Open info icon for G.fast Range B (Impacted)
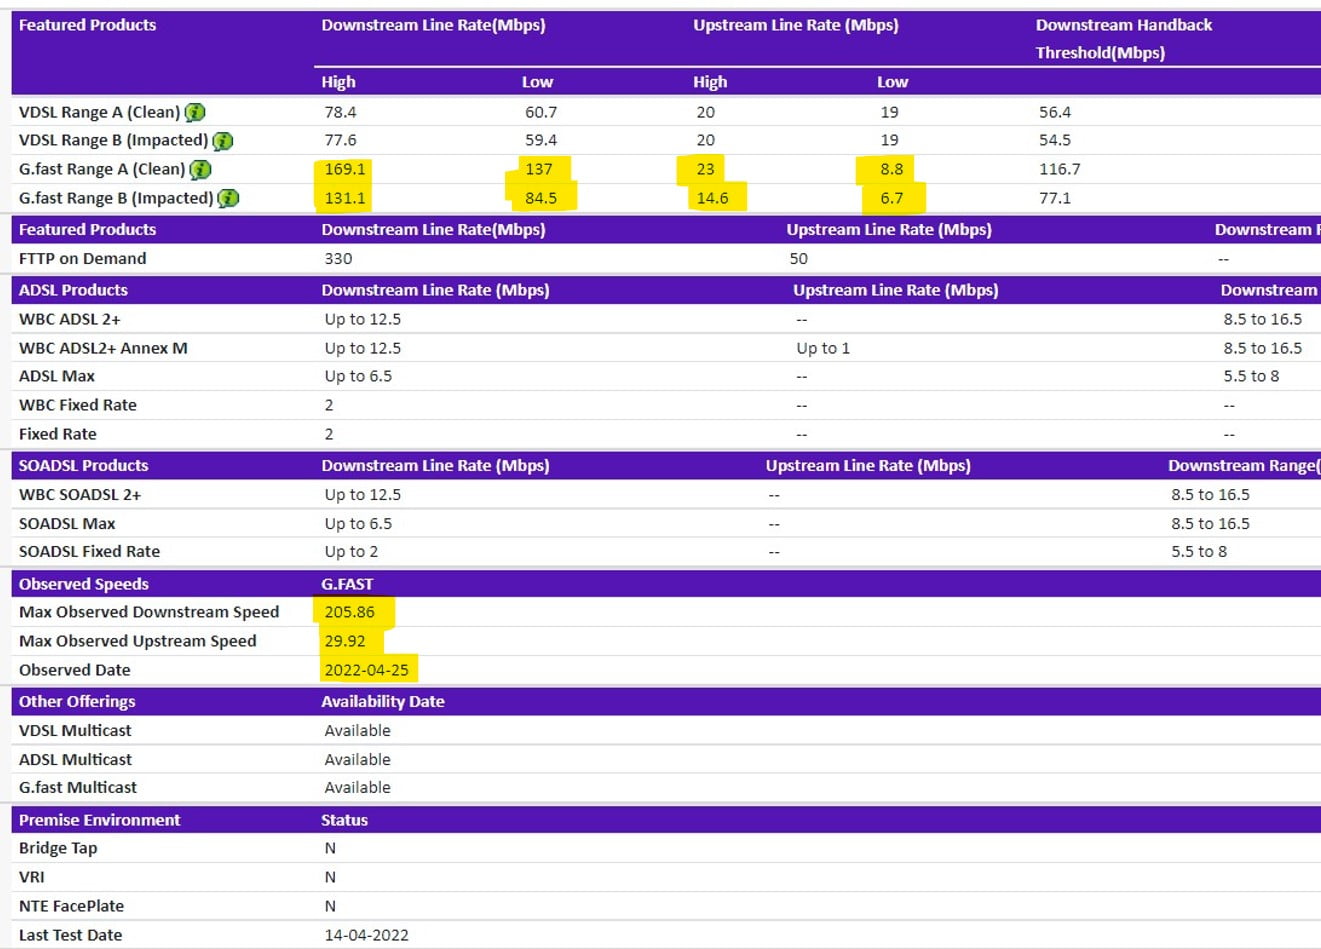Screen dimensions: 1321x949 [x=228, y=198]
